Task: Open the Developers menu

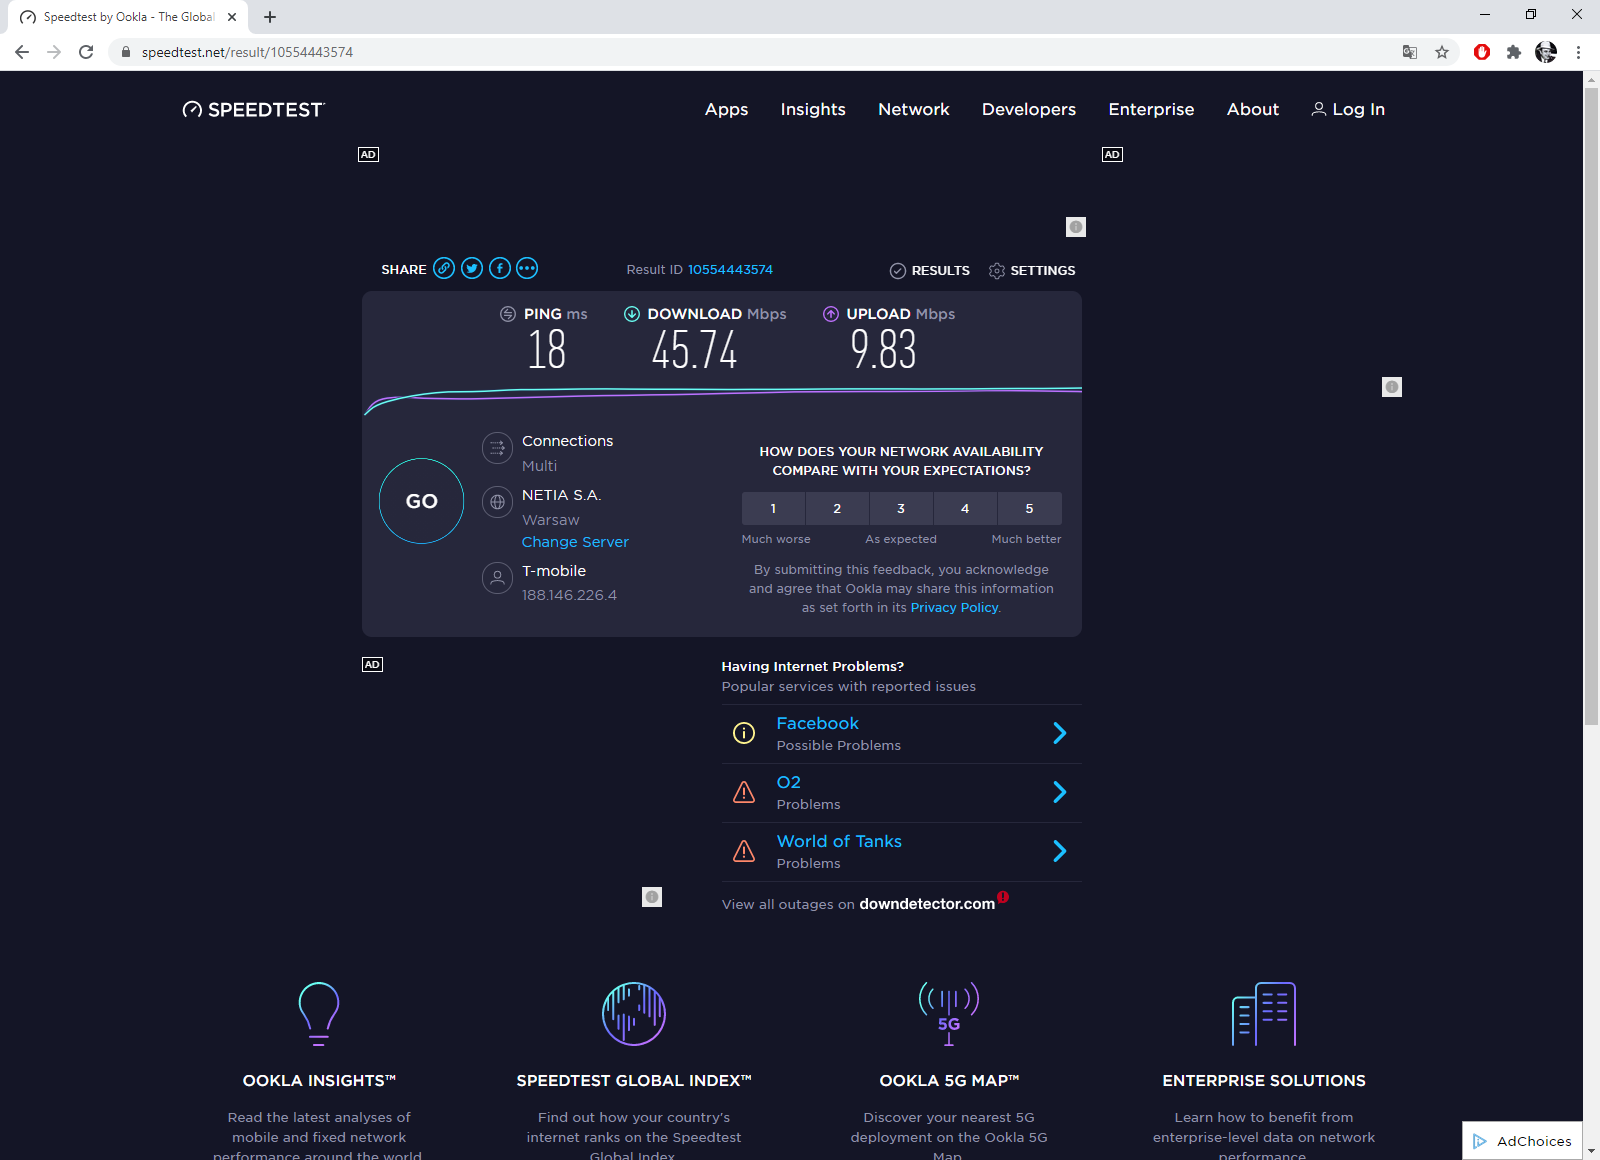Action: tap(1029, 110)
